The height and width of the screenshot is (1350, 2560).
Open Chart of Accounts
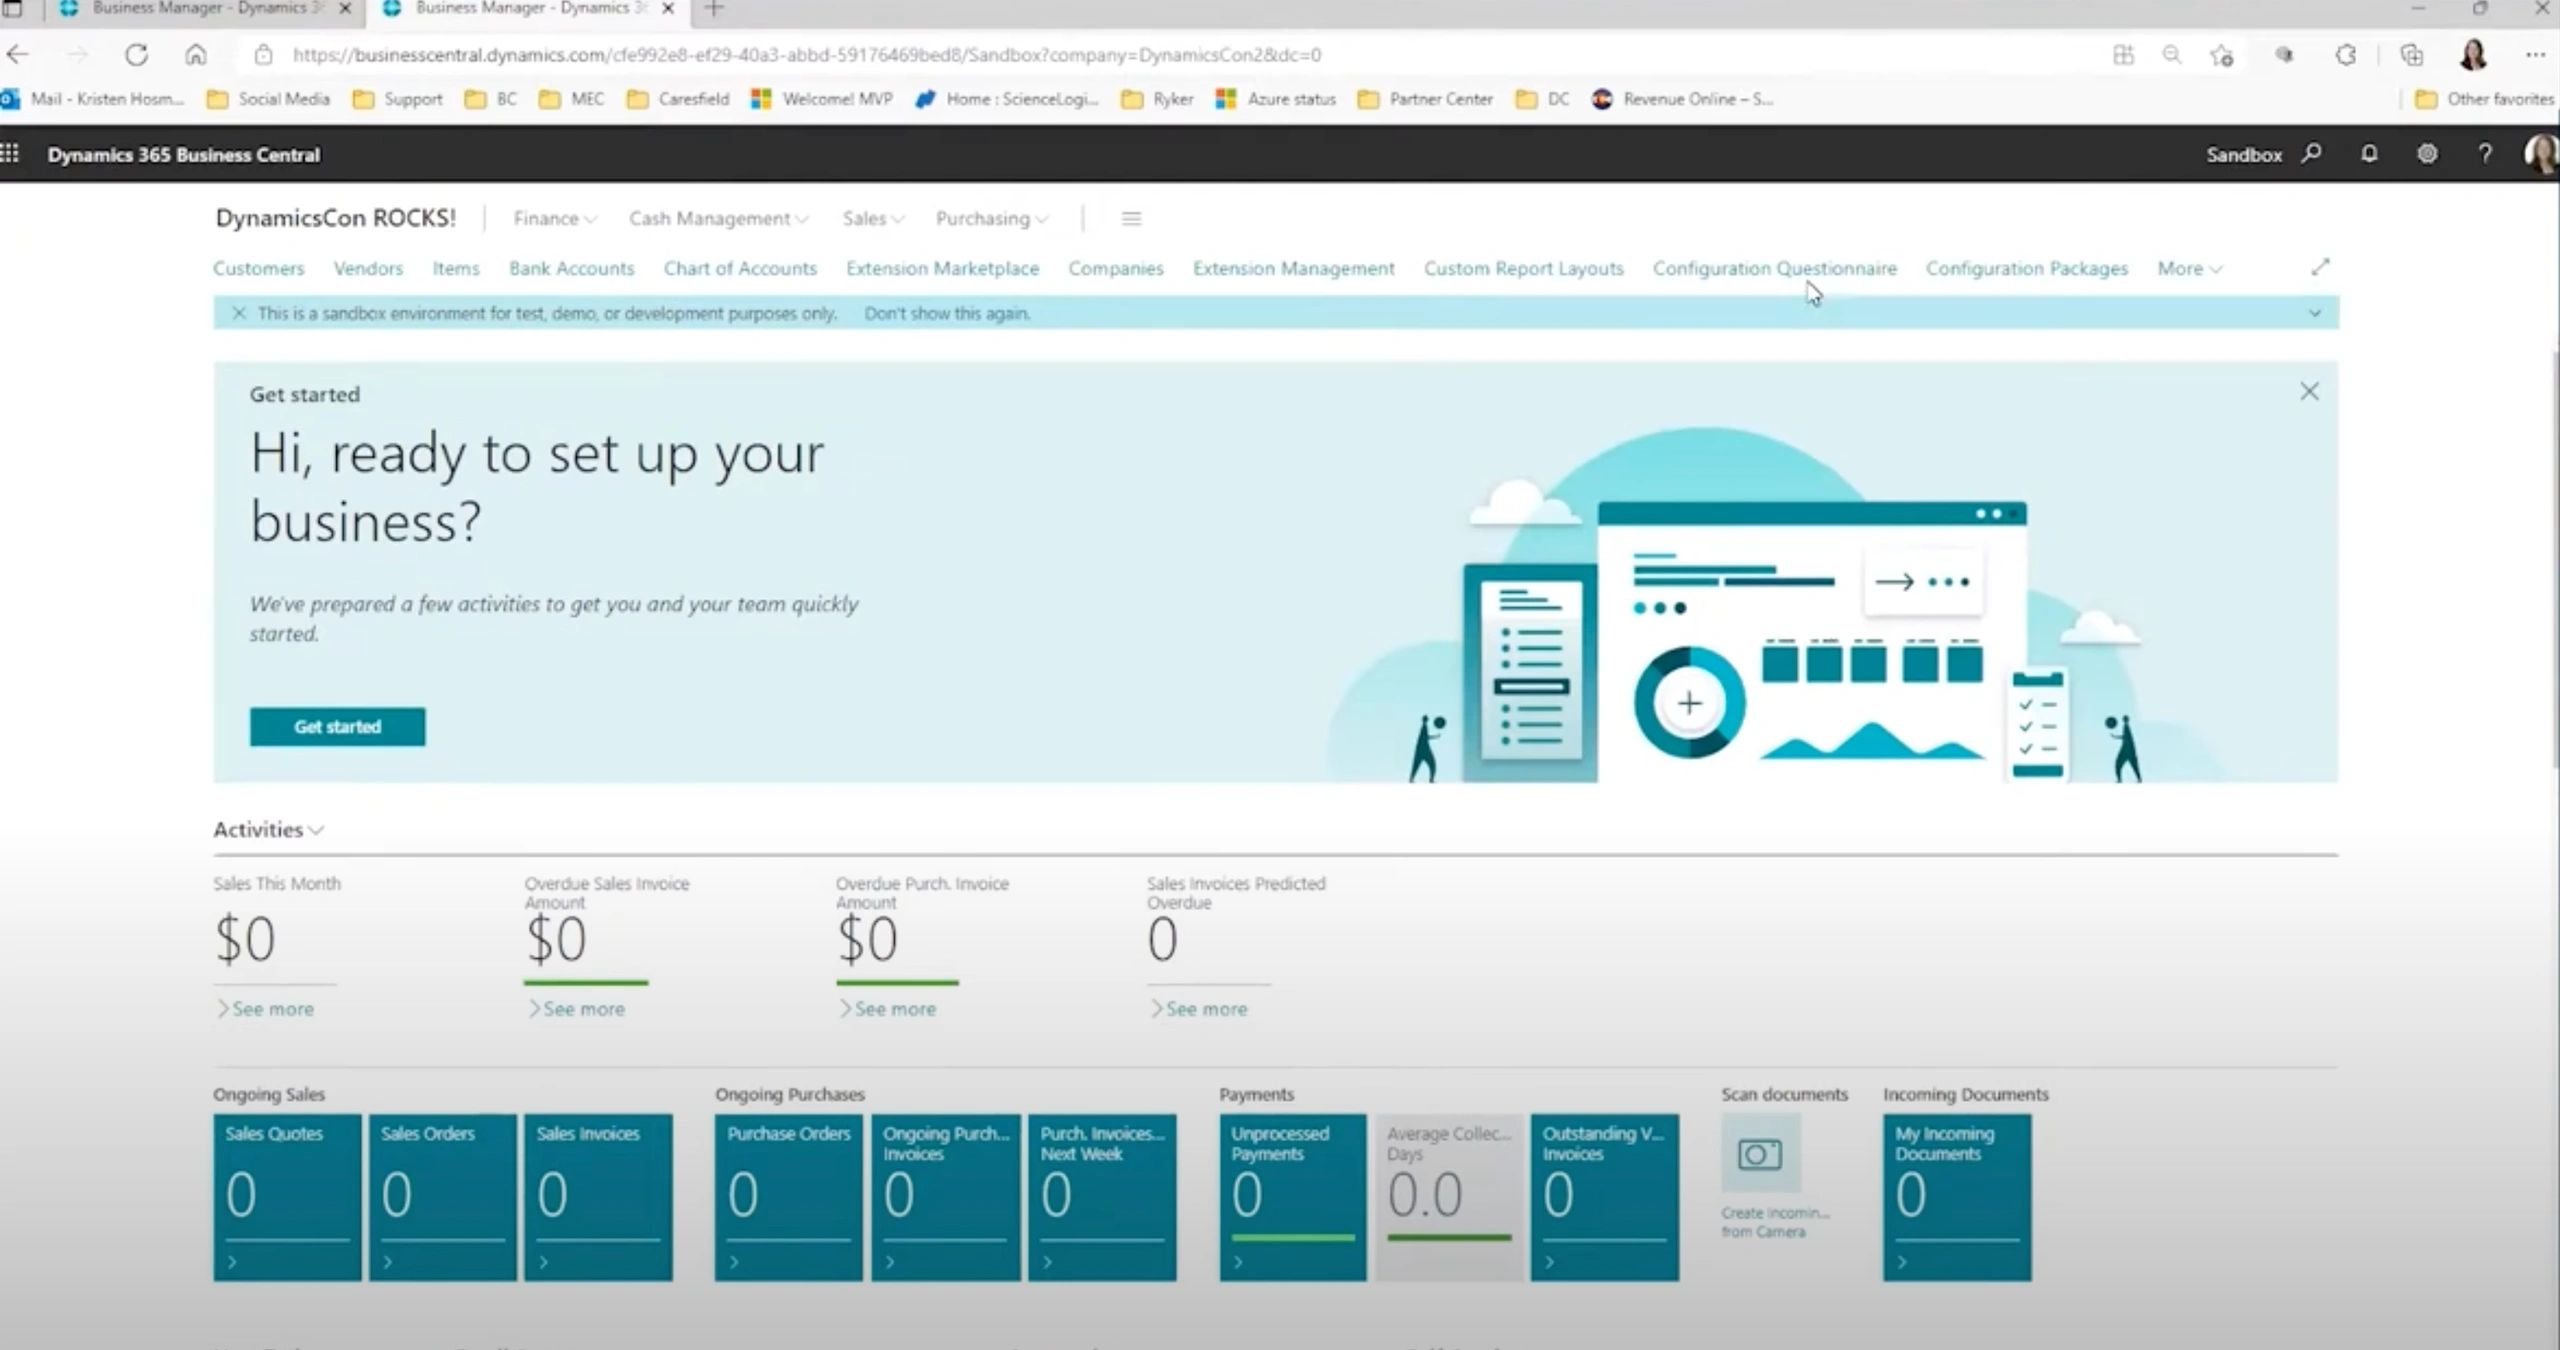coord(740,268)
